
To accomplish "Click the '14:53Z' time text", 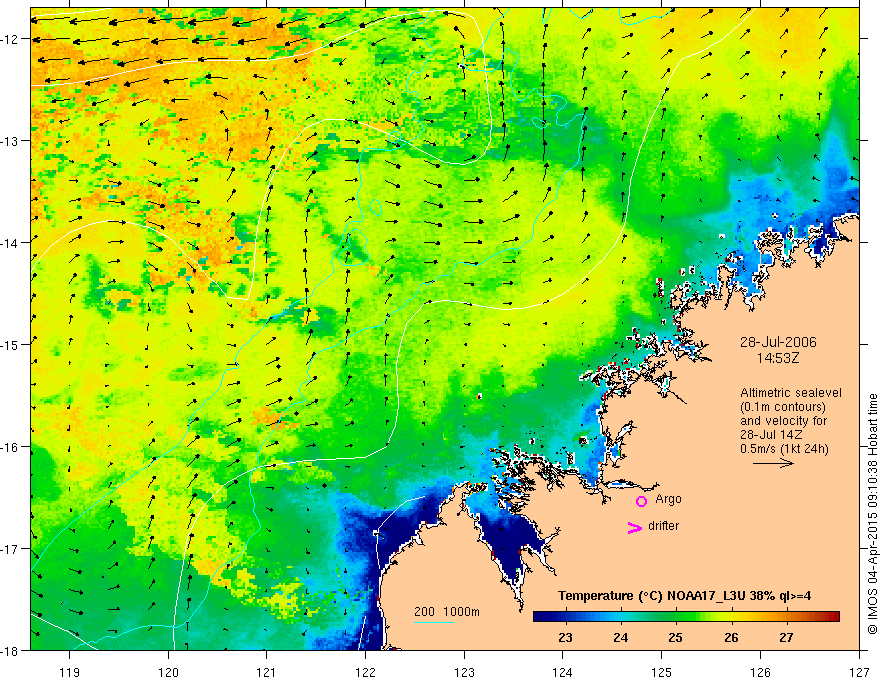I will pos(777,358).
